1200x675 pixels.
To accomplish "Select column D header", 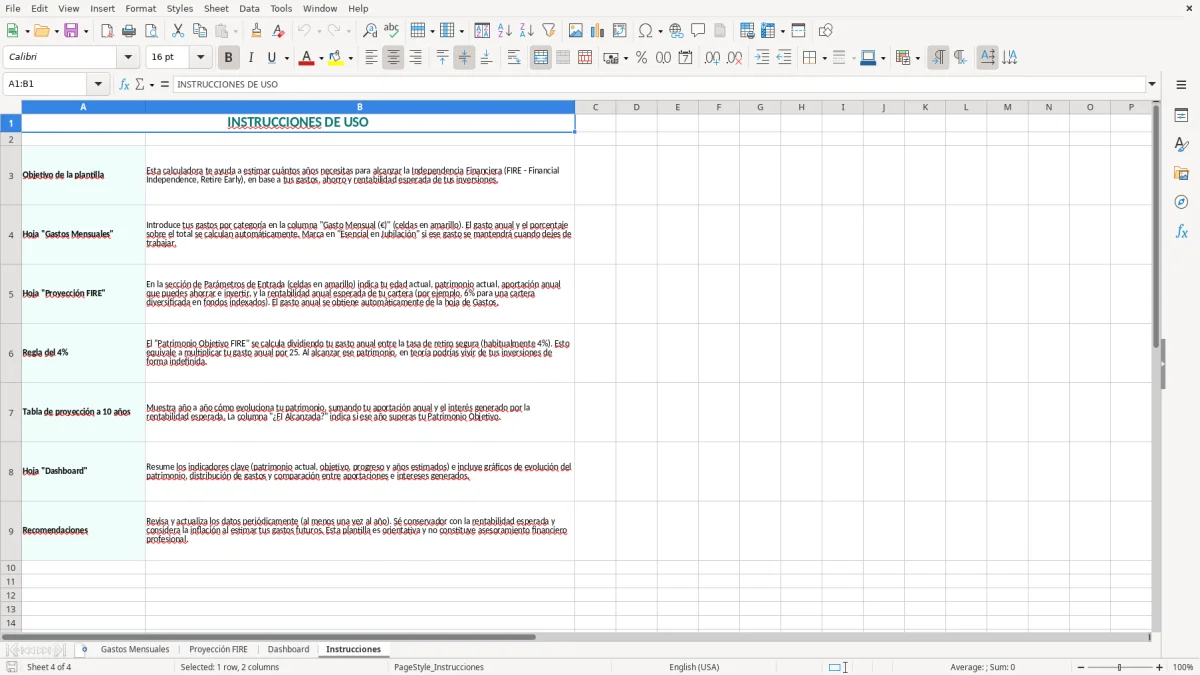I will tap(636, 107).
